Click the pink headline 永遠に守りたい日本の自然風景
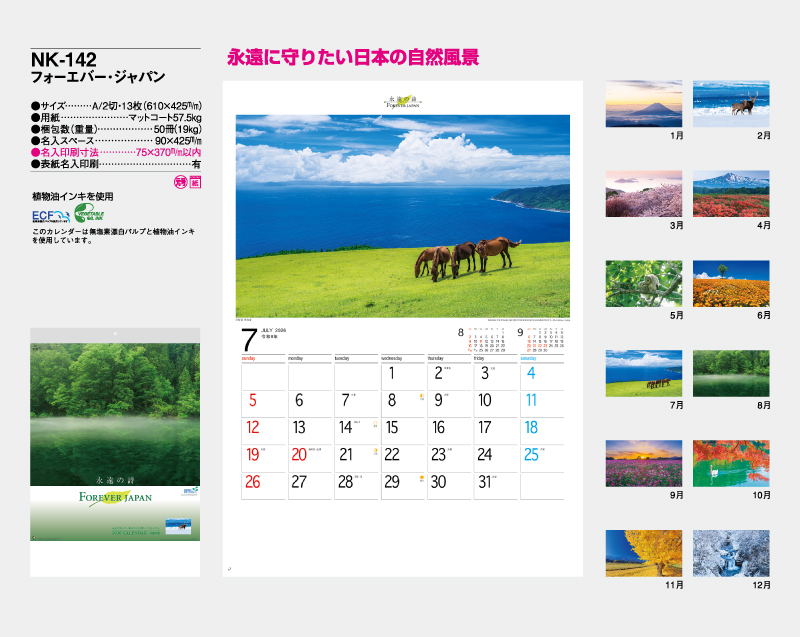The width and height of the screenshot is (800, 637). coord(353,57)
